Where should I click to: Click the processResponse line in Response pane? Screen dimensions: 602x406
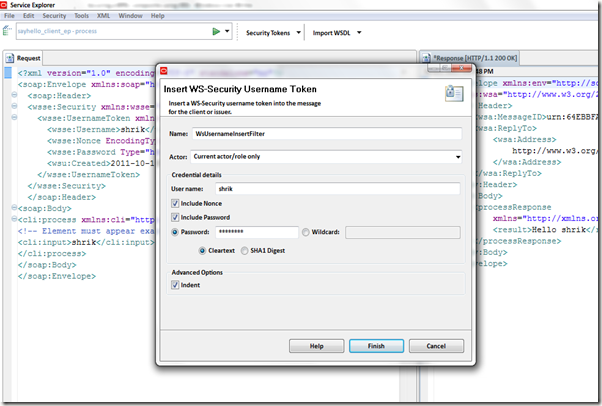514,207
